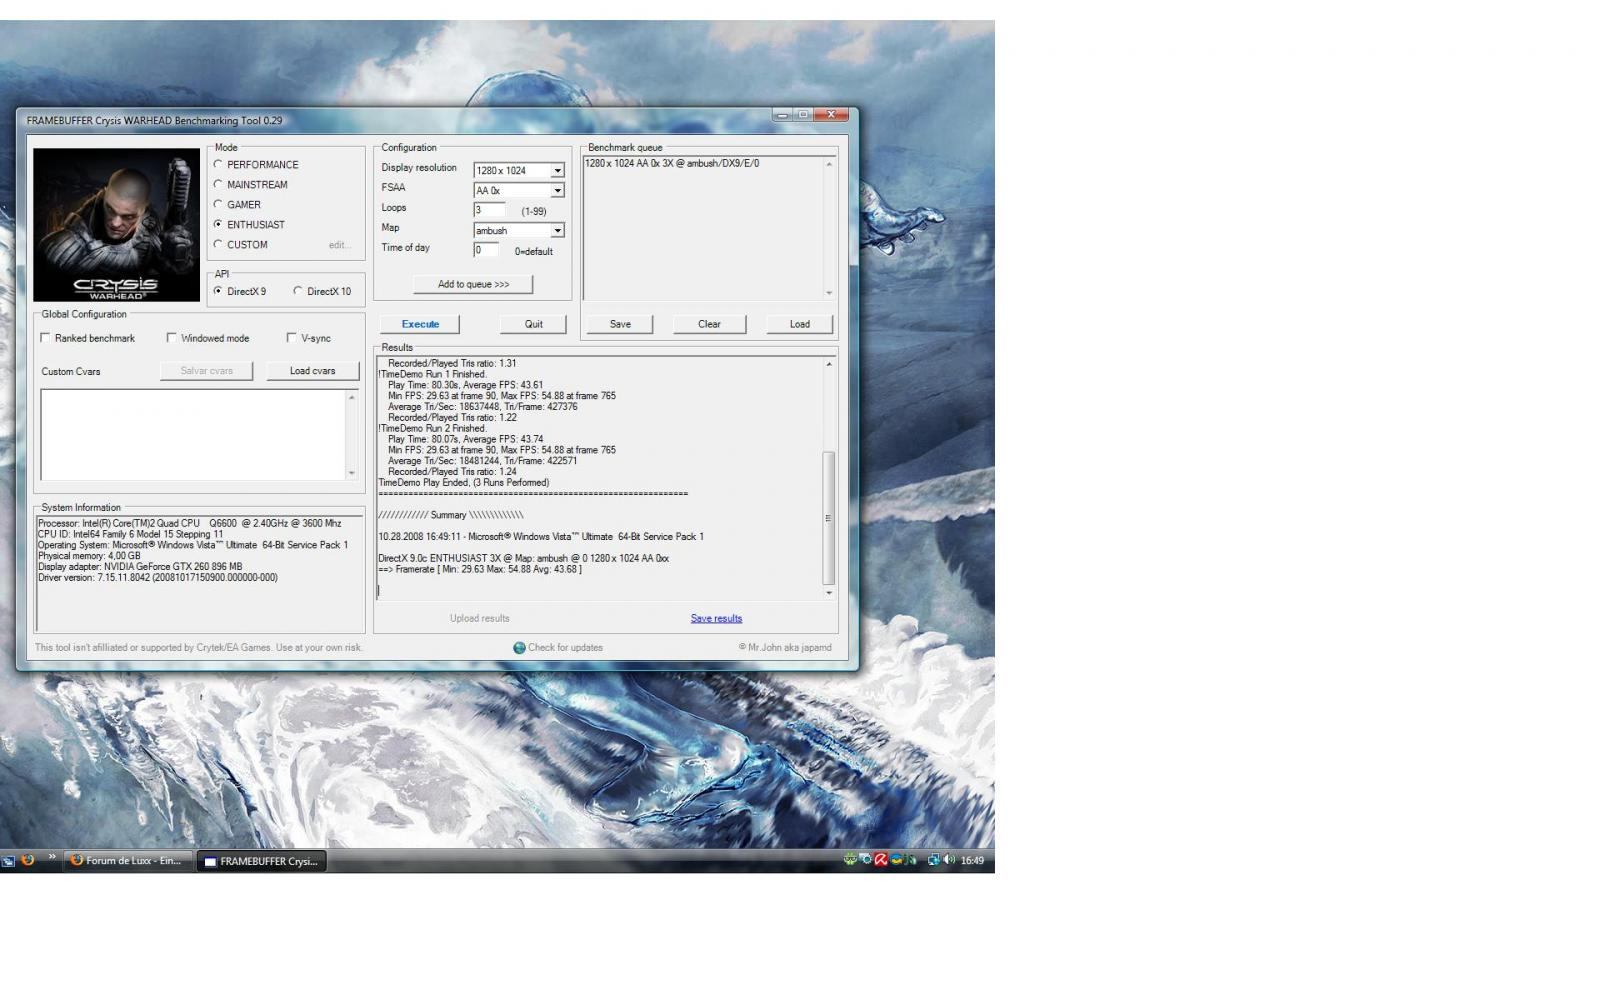
Task: Click the Check for updates link
Action: [x=565, y=648]
